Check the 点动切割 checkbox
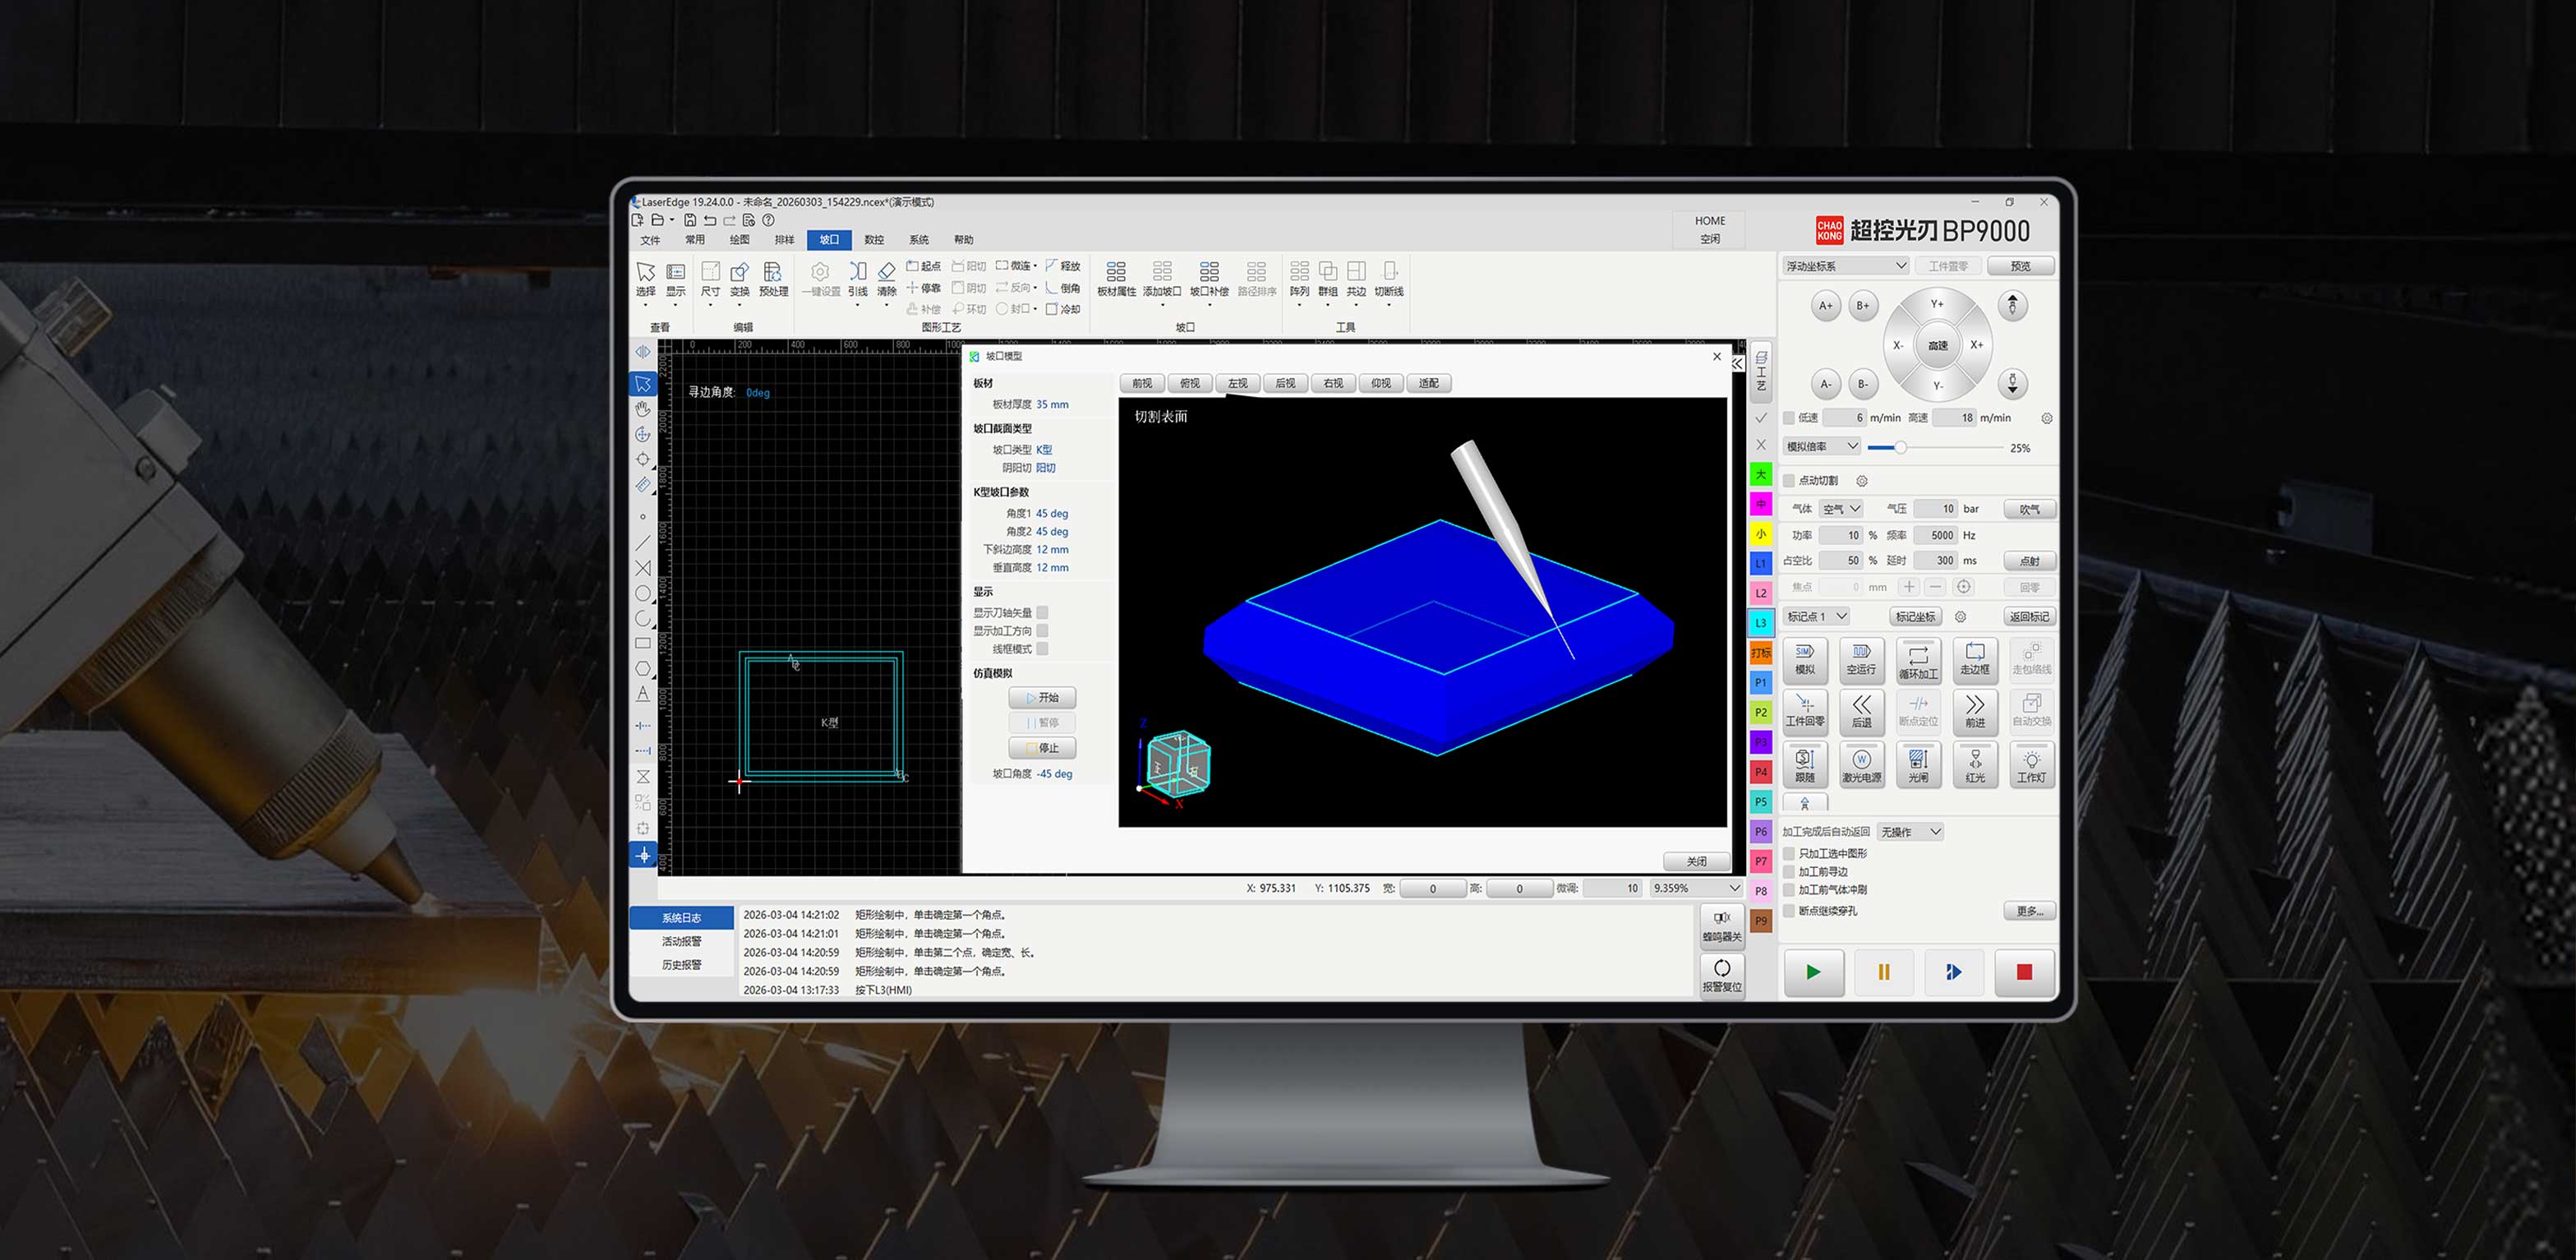 pyautogui.click(x=1789, y=481)
